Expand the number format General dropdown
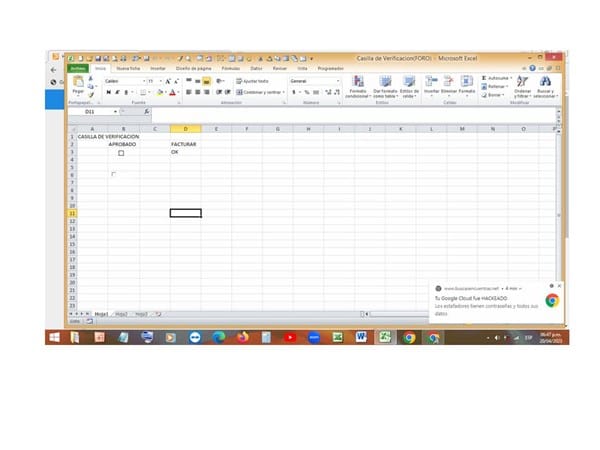Screen dimensions: 600x450 tap(338, 80)
